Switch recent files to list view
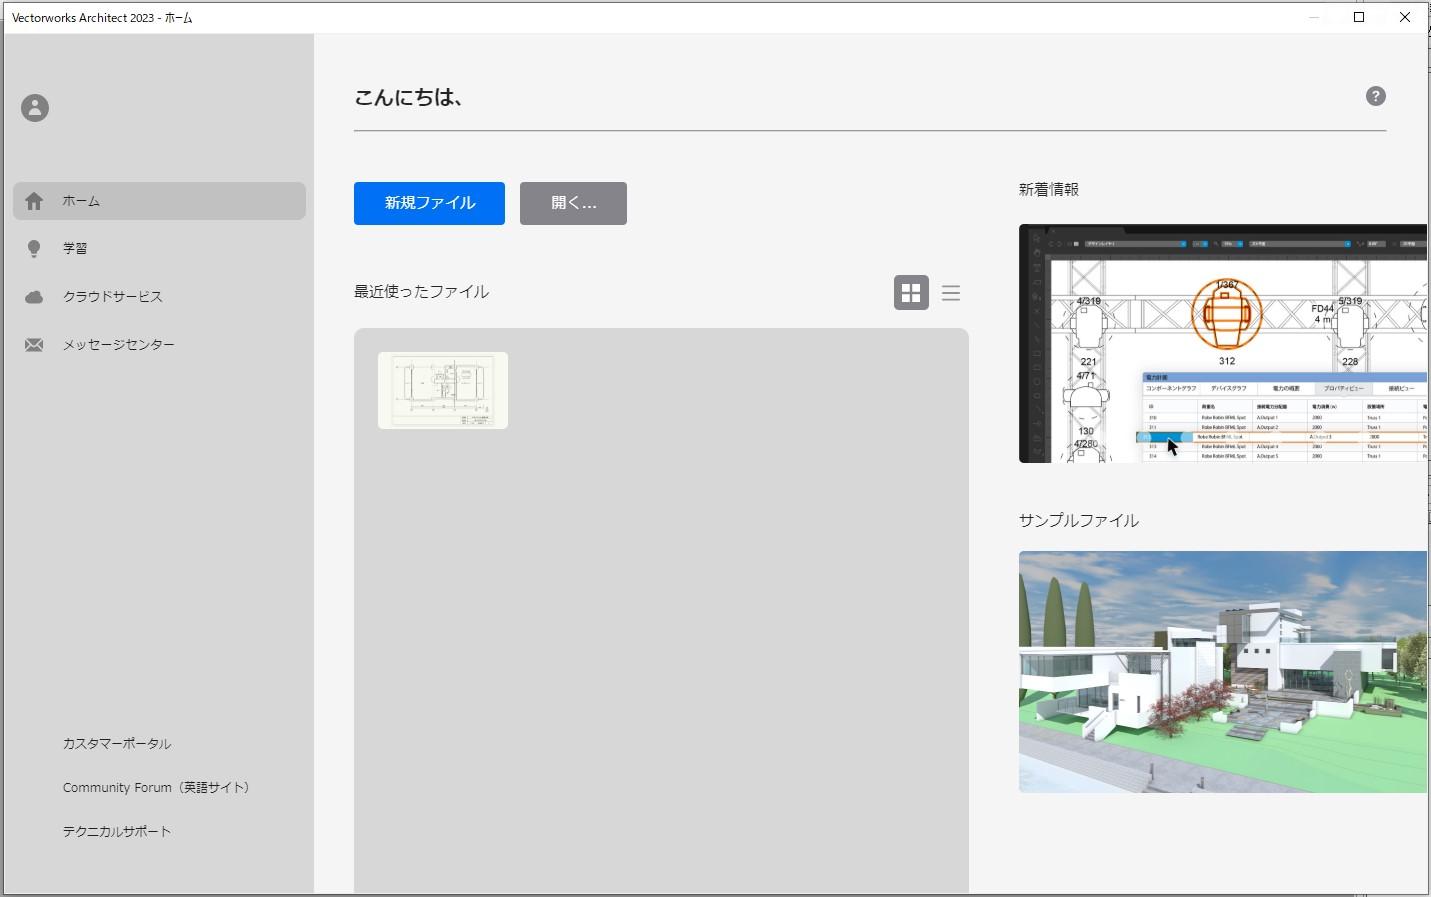Viewport: 1431px width, 897px height. [x=950, y=293]
